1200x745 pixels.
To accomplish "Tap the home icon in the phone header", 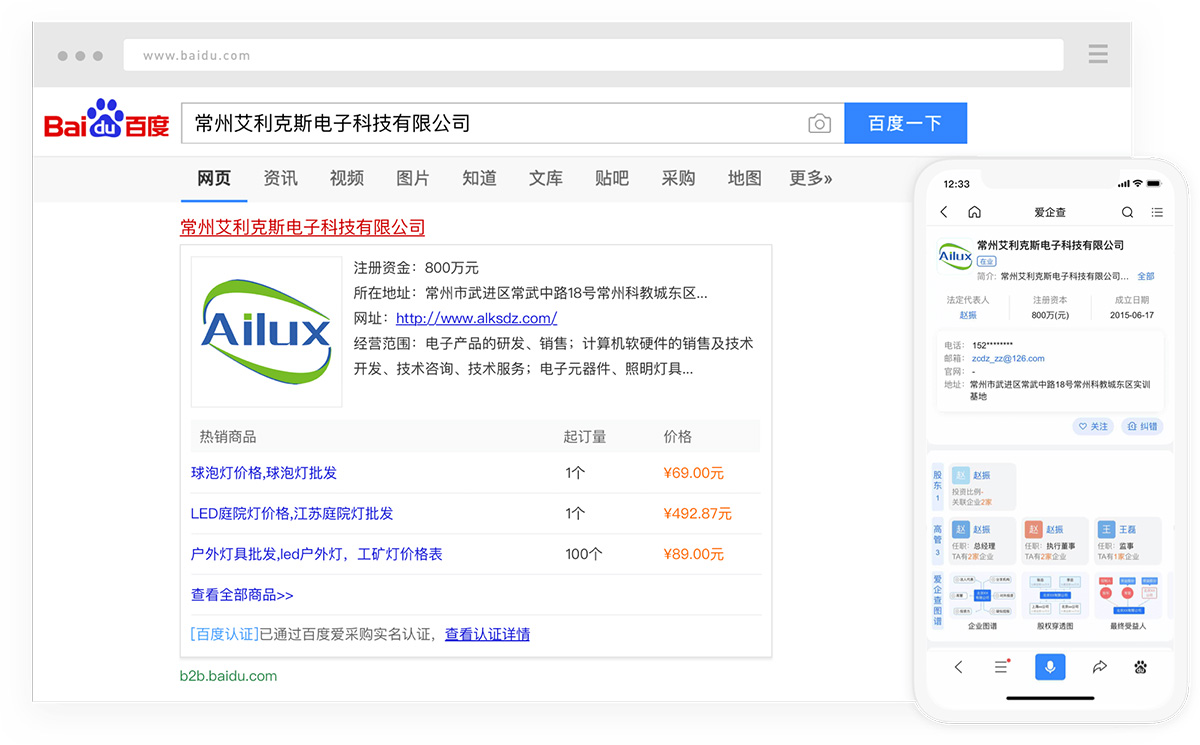I will click(974, 212).
